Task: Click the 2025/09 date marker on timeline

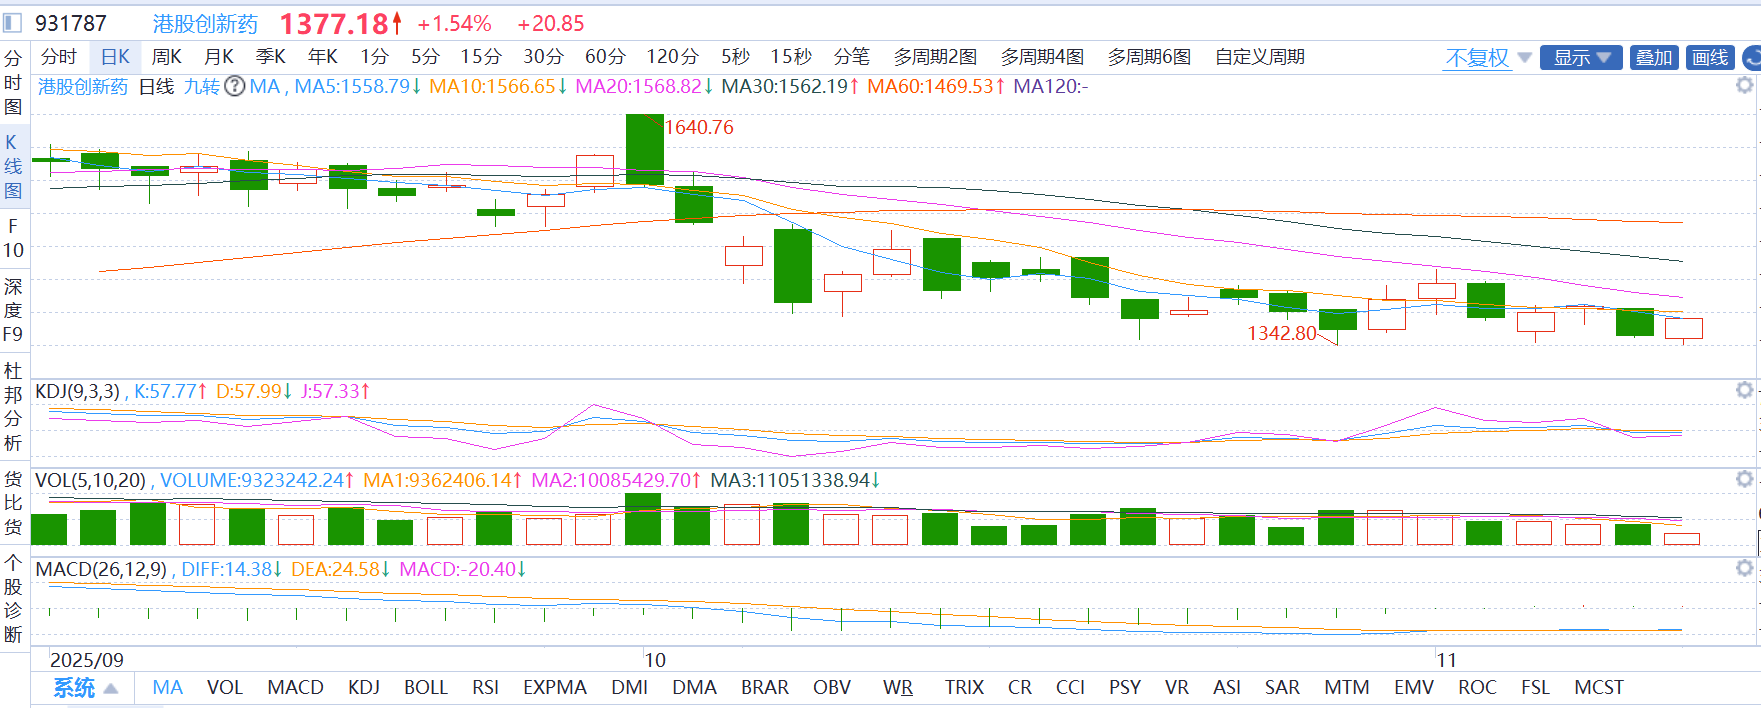Action: click(87, 660)
